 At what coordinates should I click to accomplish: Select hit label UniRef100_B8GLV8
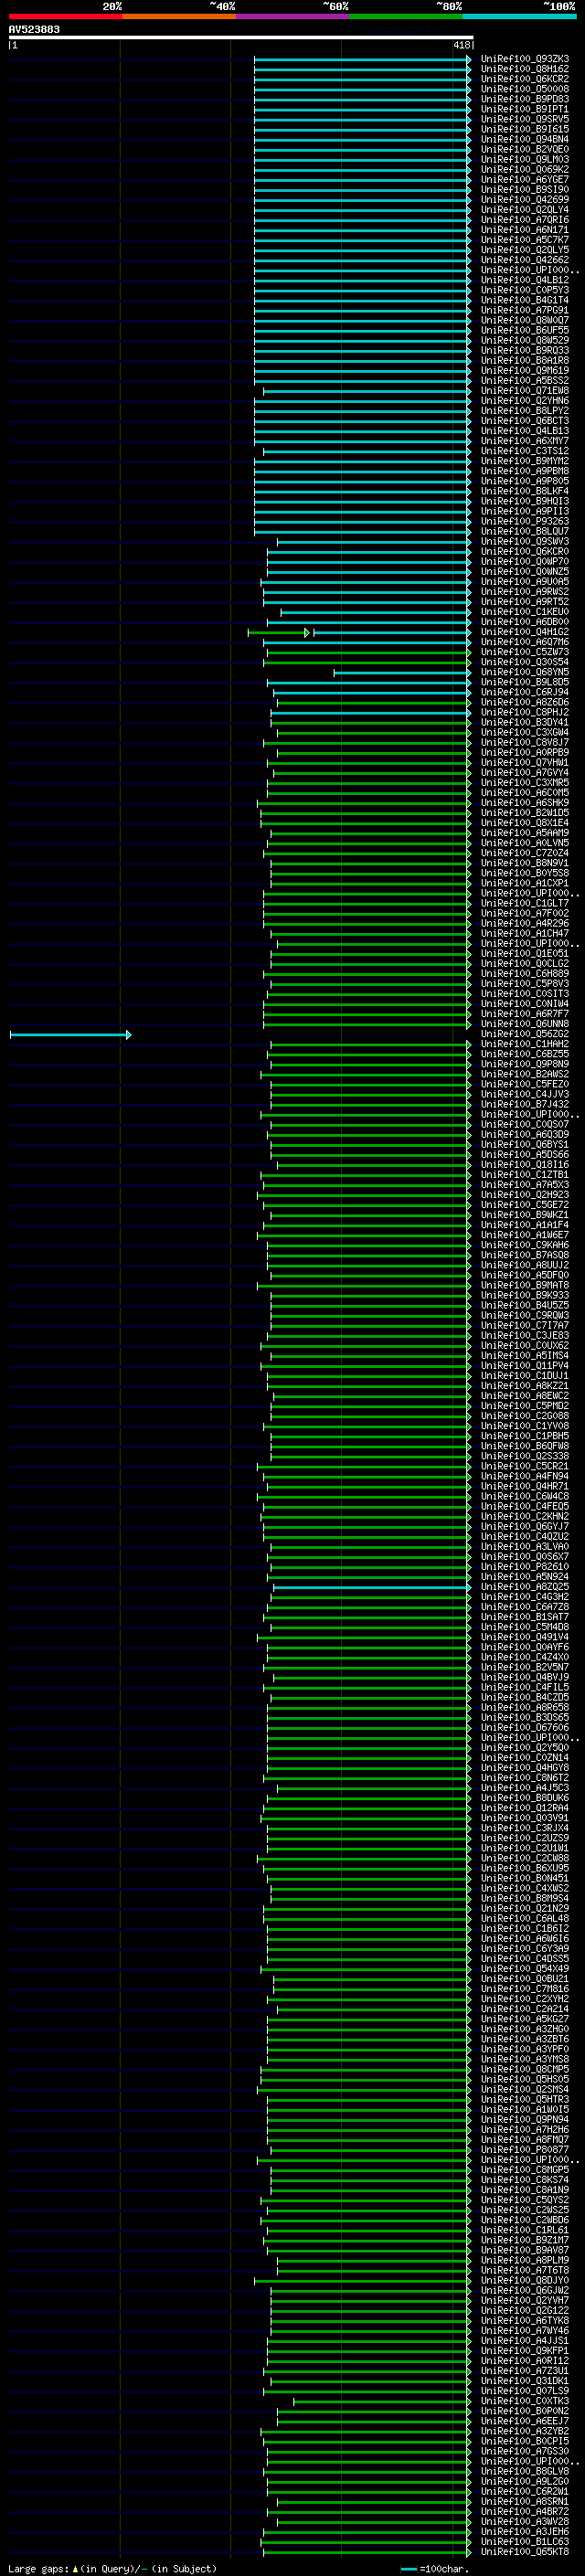525,2471
